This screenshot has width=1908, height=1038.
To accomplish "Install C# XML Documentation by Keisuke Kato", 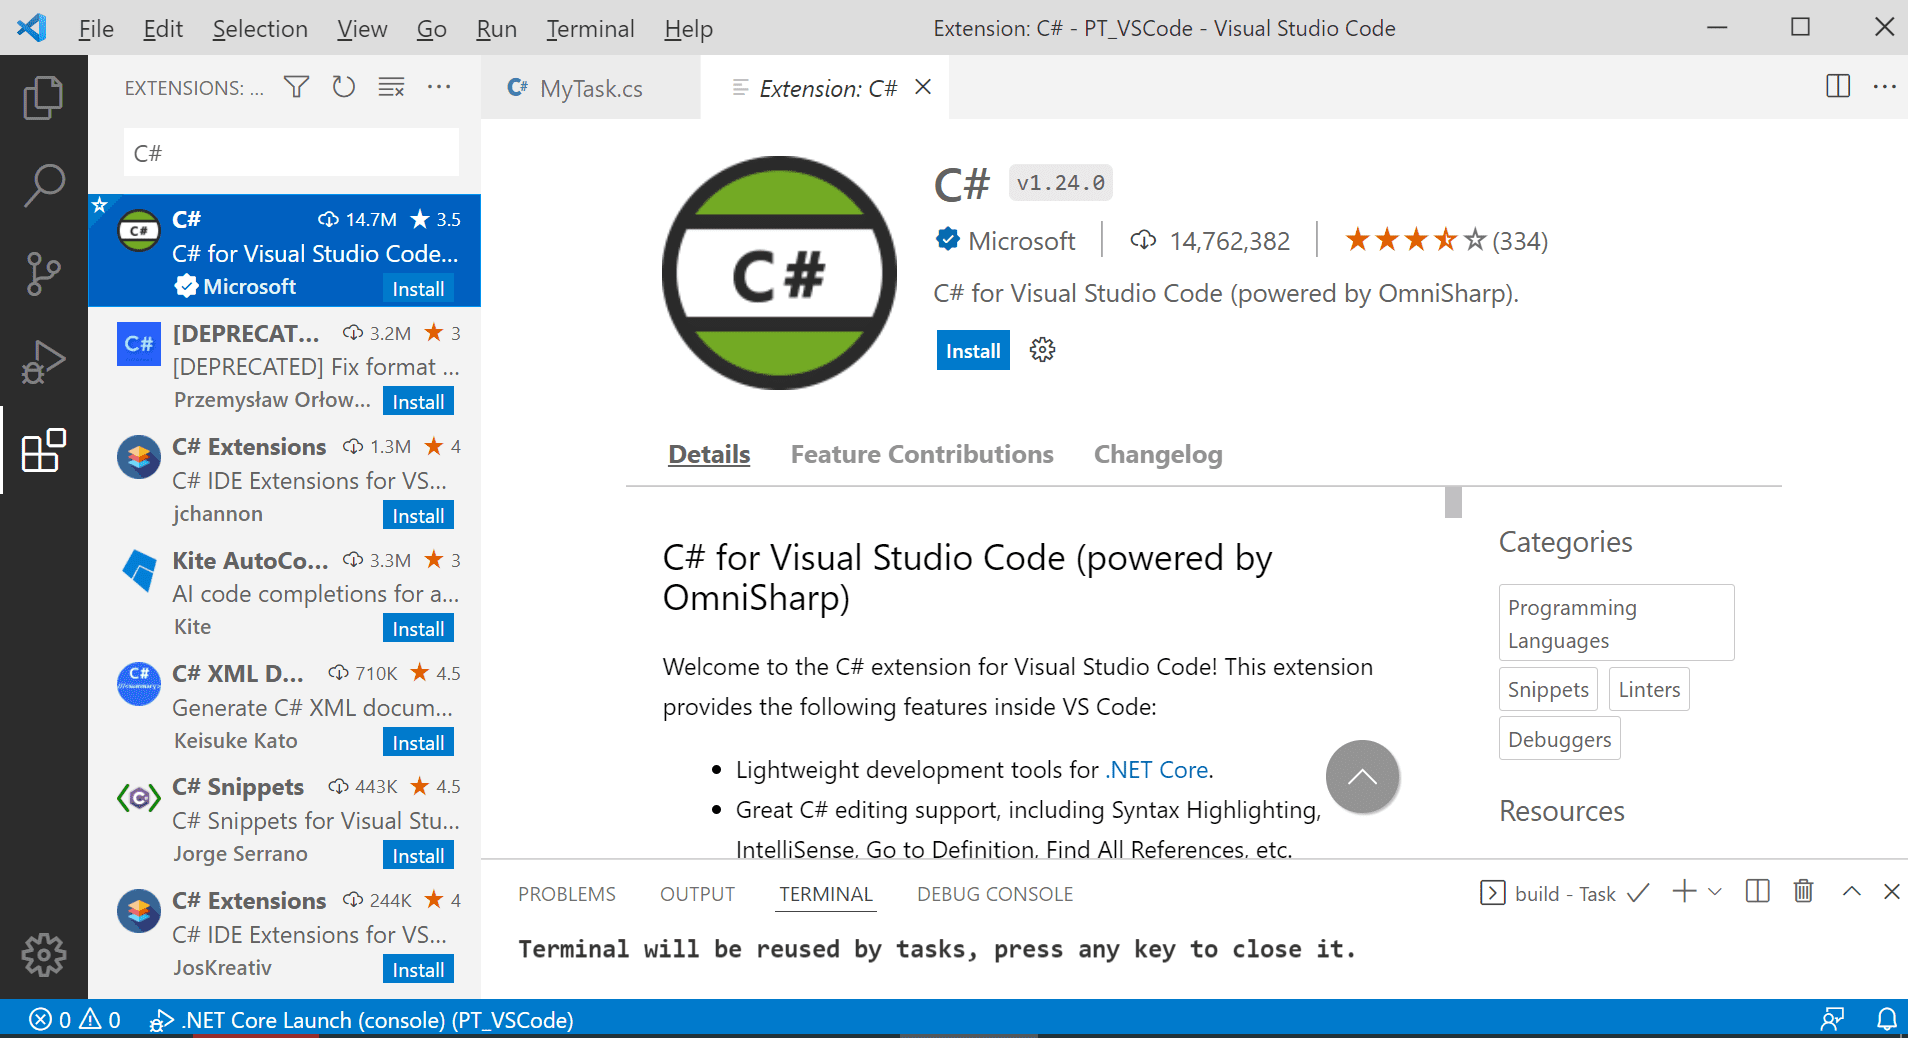I will (418, 742).
